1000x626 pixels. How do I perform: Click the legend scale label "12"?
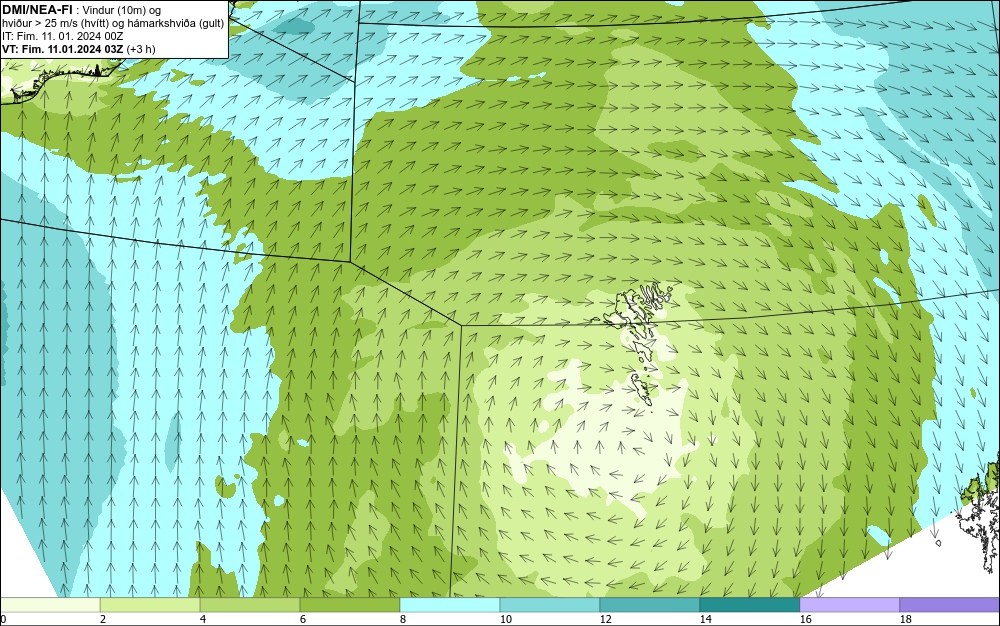pos(605,619)
